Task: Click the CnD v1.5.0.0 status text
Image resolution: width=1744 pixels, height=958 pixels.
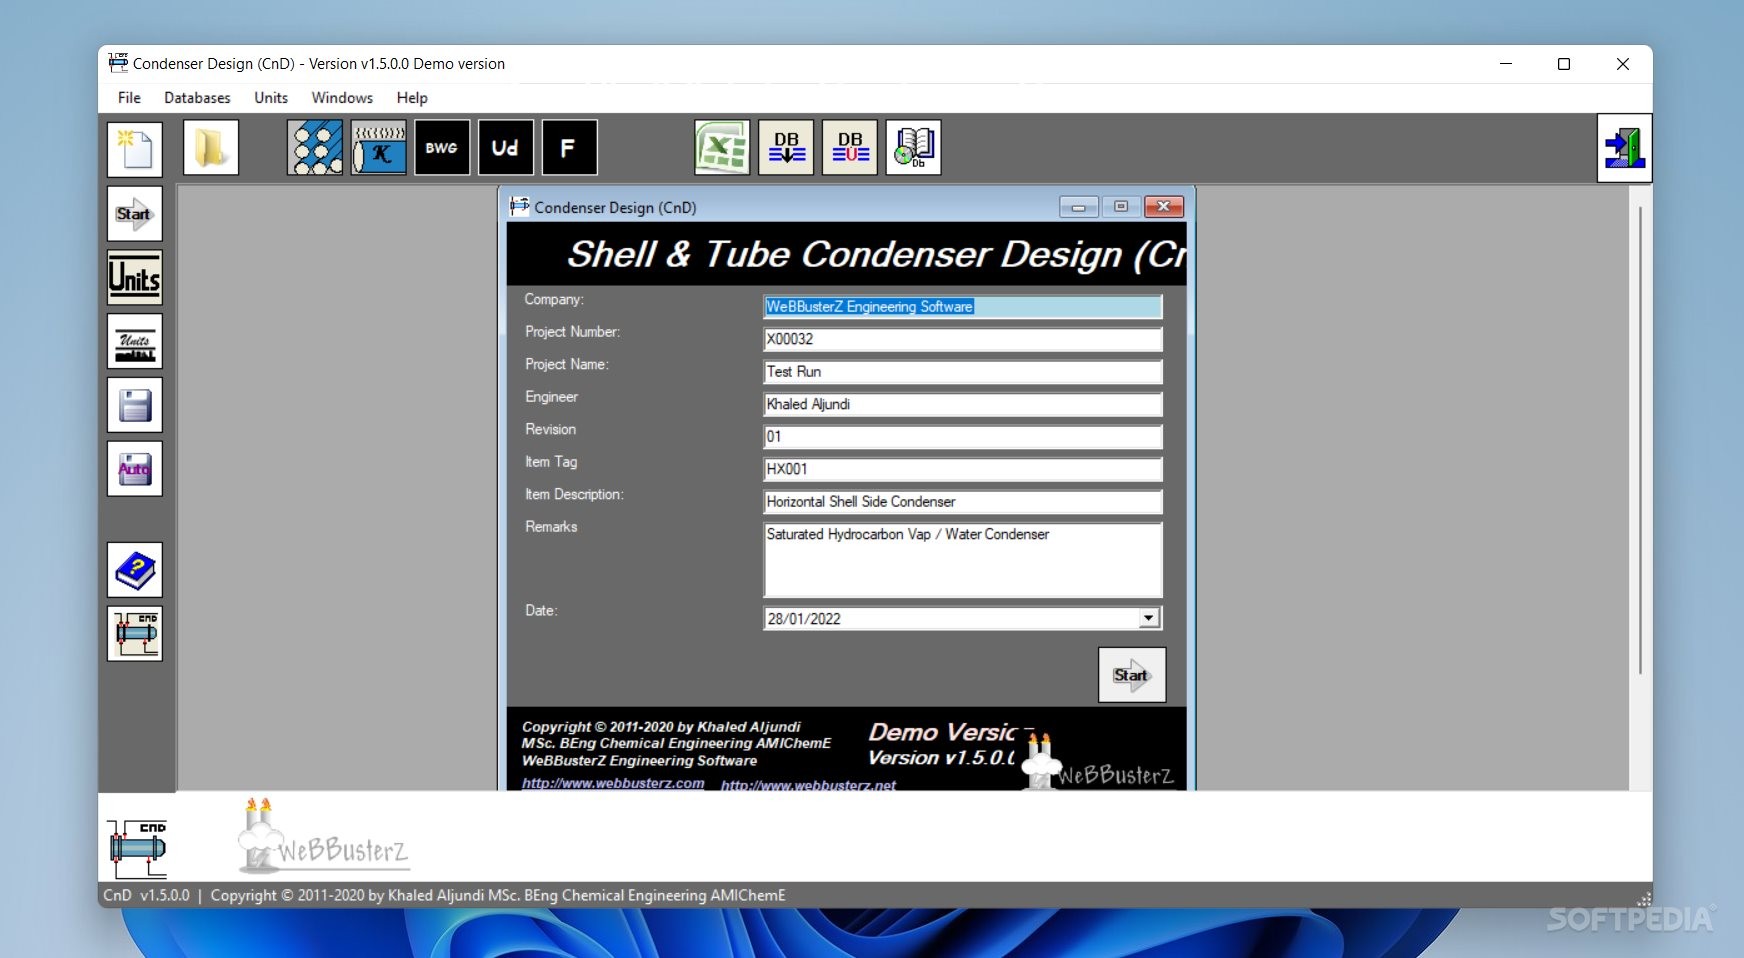Action: point(146,895)
